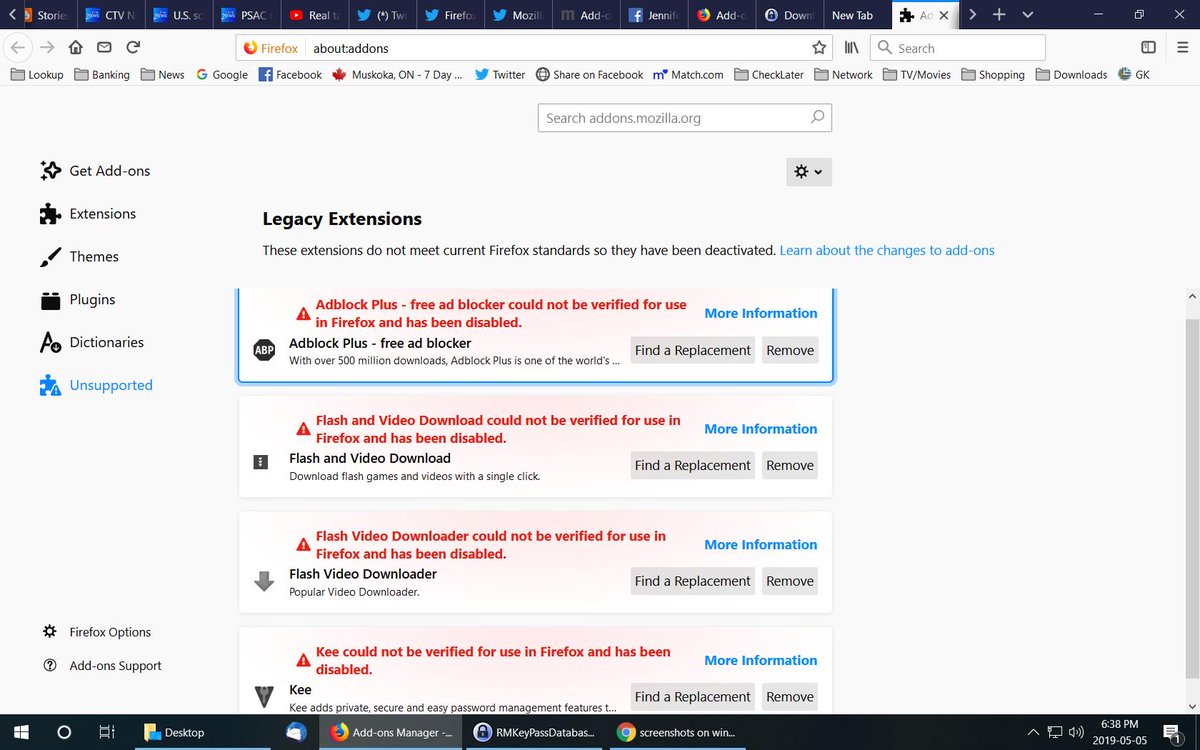
Task: Open the CheckLater bookmarks folder
Action: click(x=769, y=75)
